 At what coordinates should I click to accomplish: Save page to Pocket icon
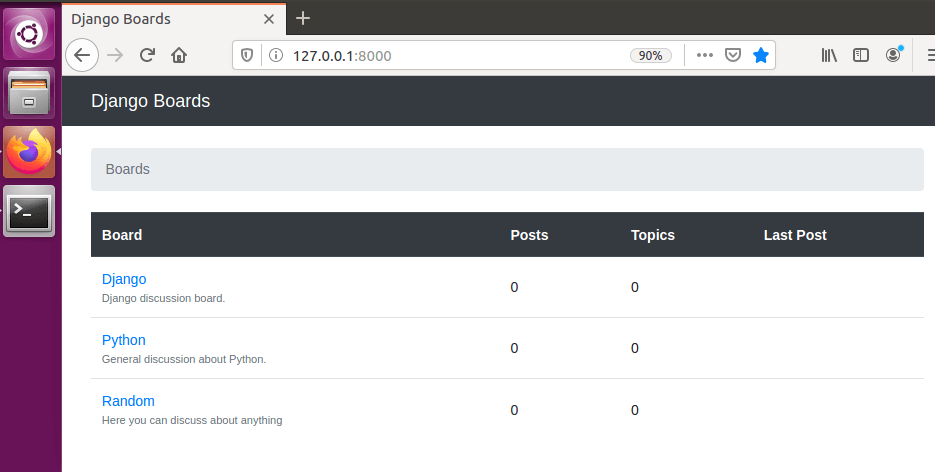(733, 55)
